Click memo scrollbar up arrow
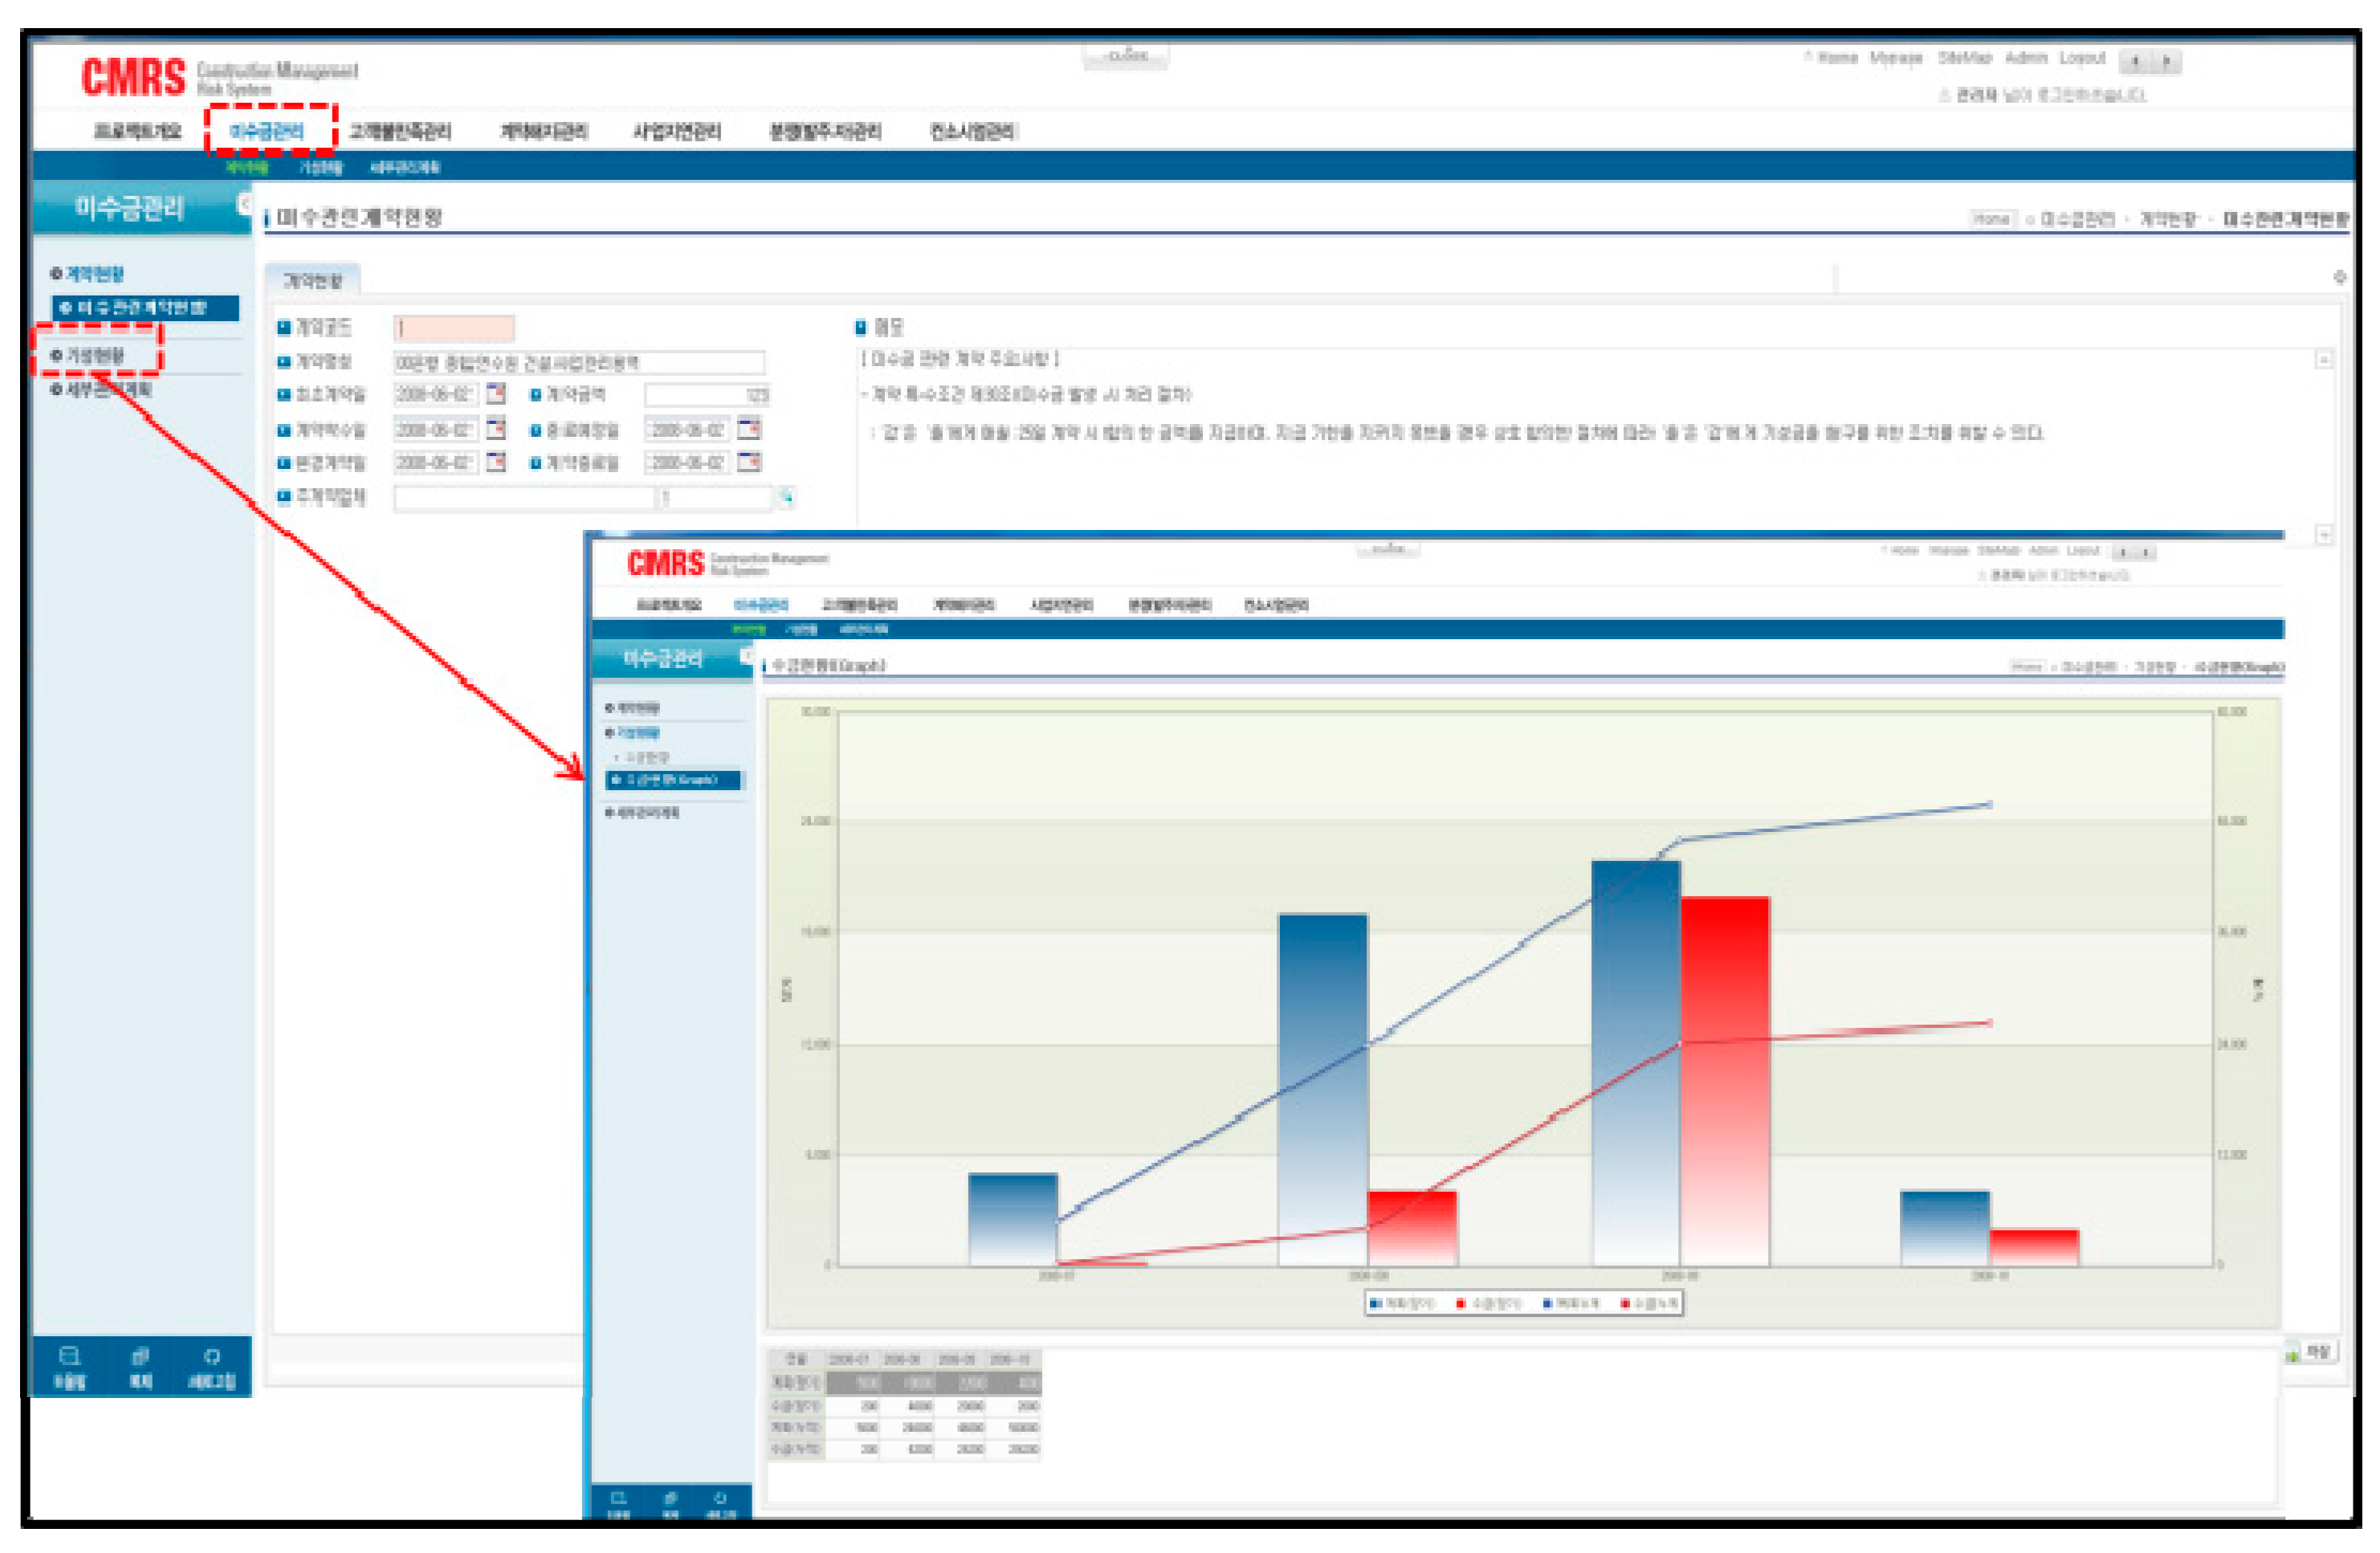The width and height of the screenshot is (2380, 1553). pyautogui.click(x=2324, y=360)
